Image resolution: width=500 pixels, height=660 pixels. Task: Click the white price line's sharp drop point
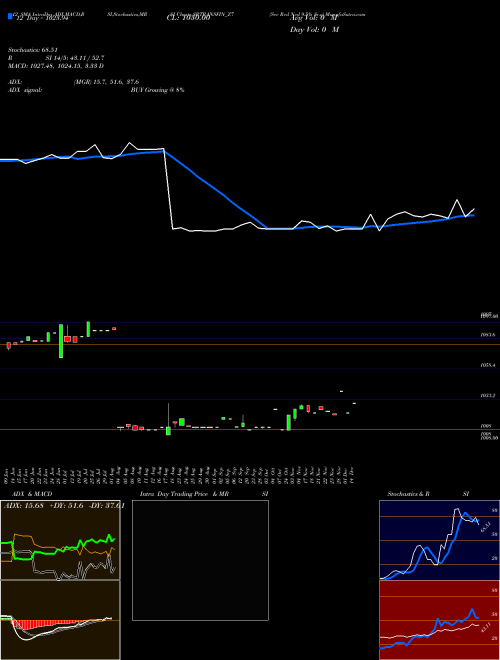[168, 189]
